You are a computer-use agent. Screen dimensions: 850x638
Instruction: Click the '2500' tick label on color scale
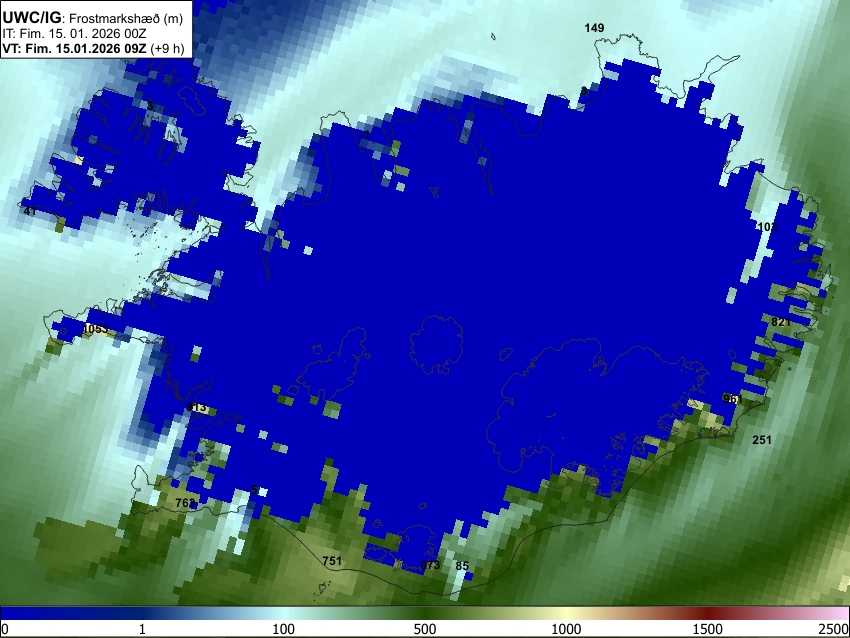(834, 629)
